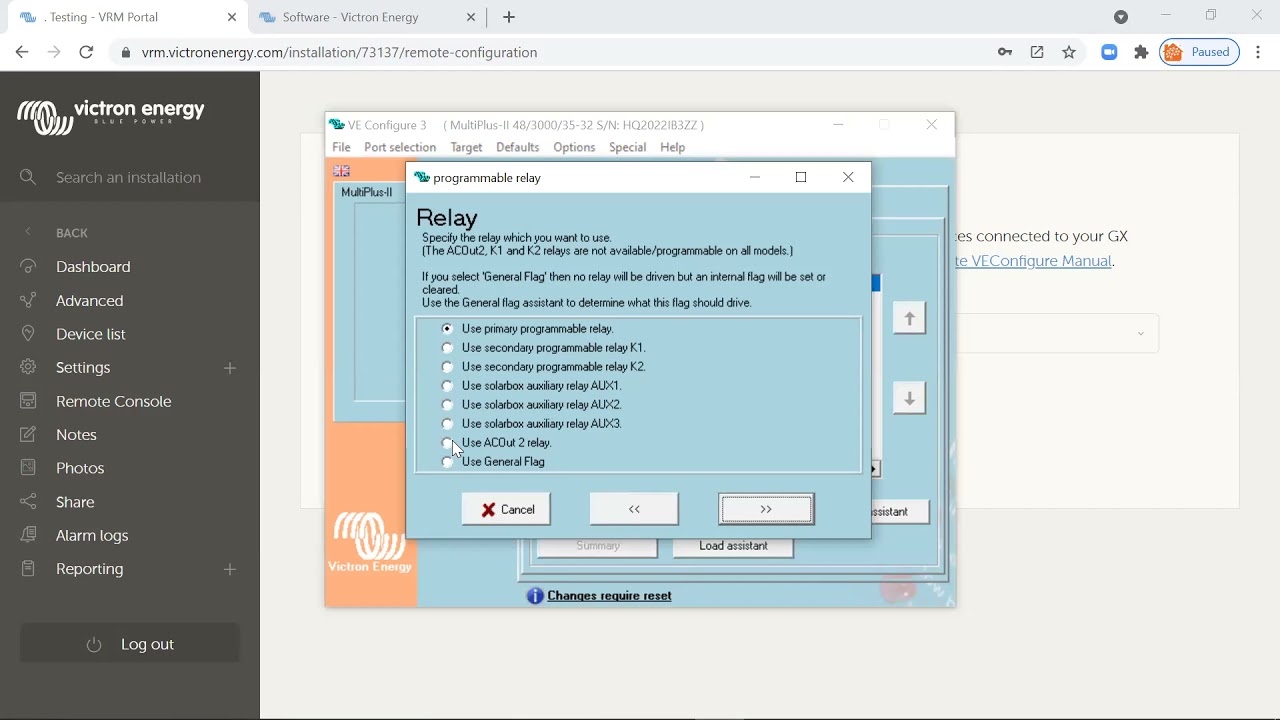1280x720 pixels.
Task: Open Options menu
Action: 574,147
